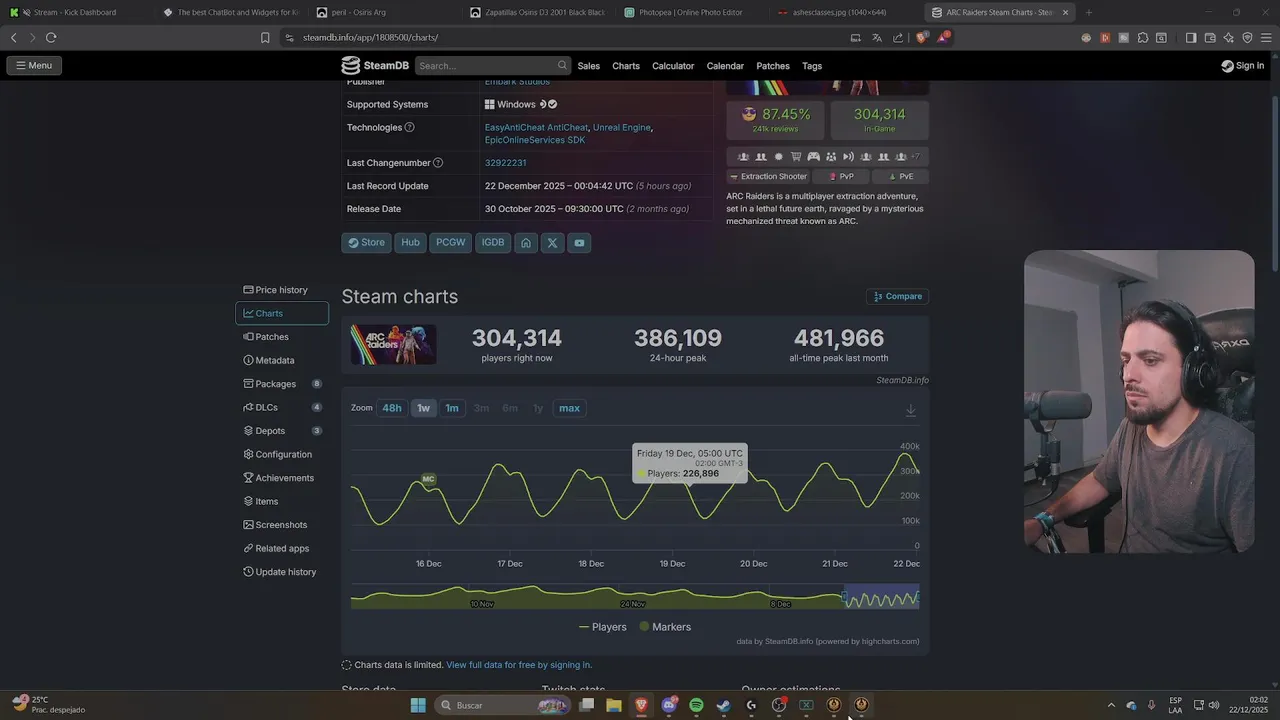Show hidden system tray icons chevron
1280x720 pixels.
click(1111, 705)
